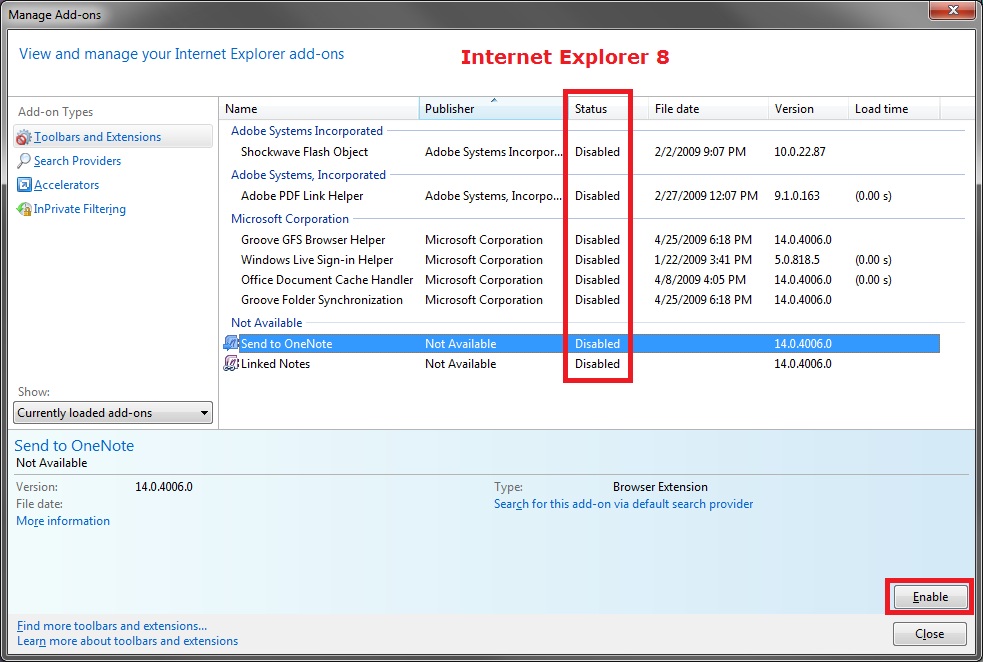Click the Accelerators arrow icon
The height and width of the screenshot is (662, 983).
click(x=24, y=185)
